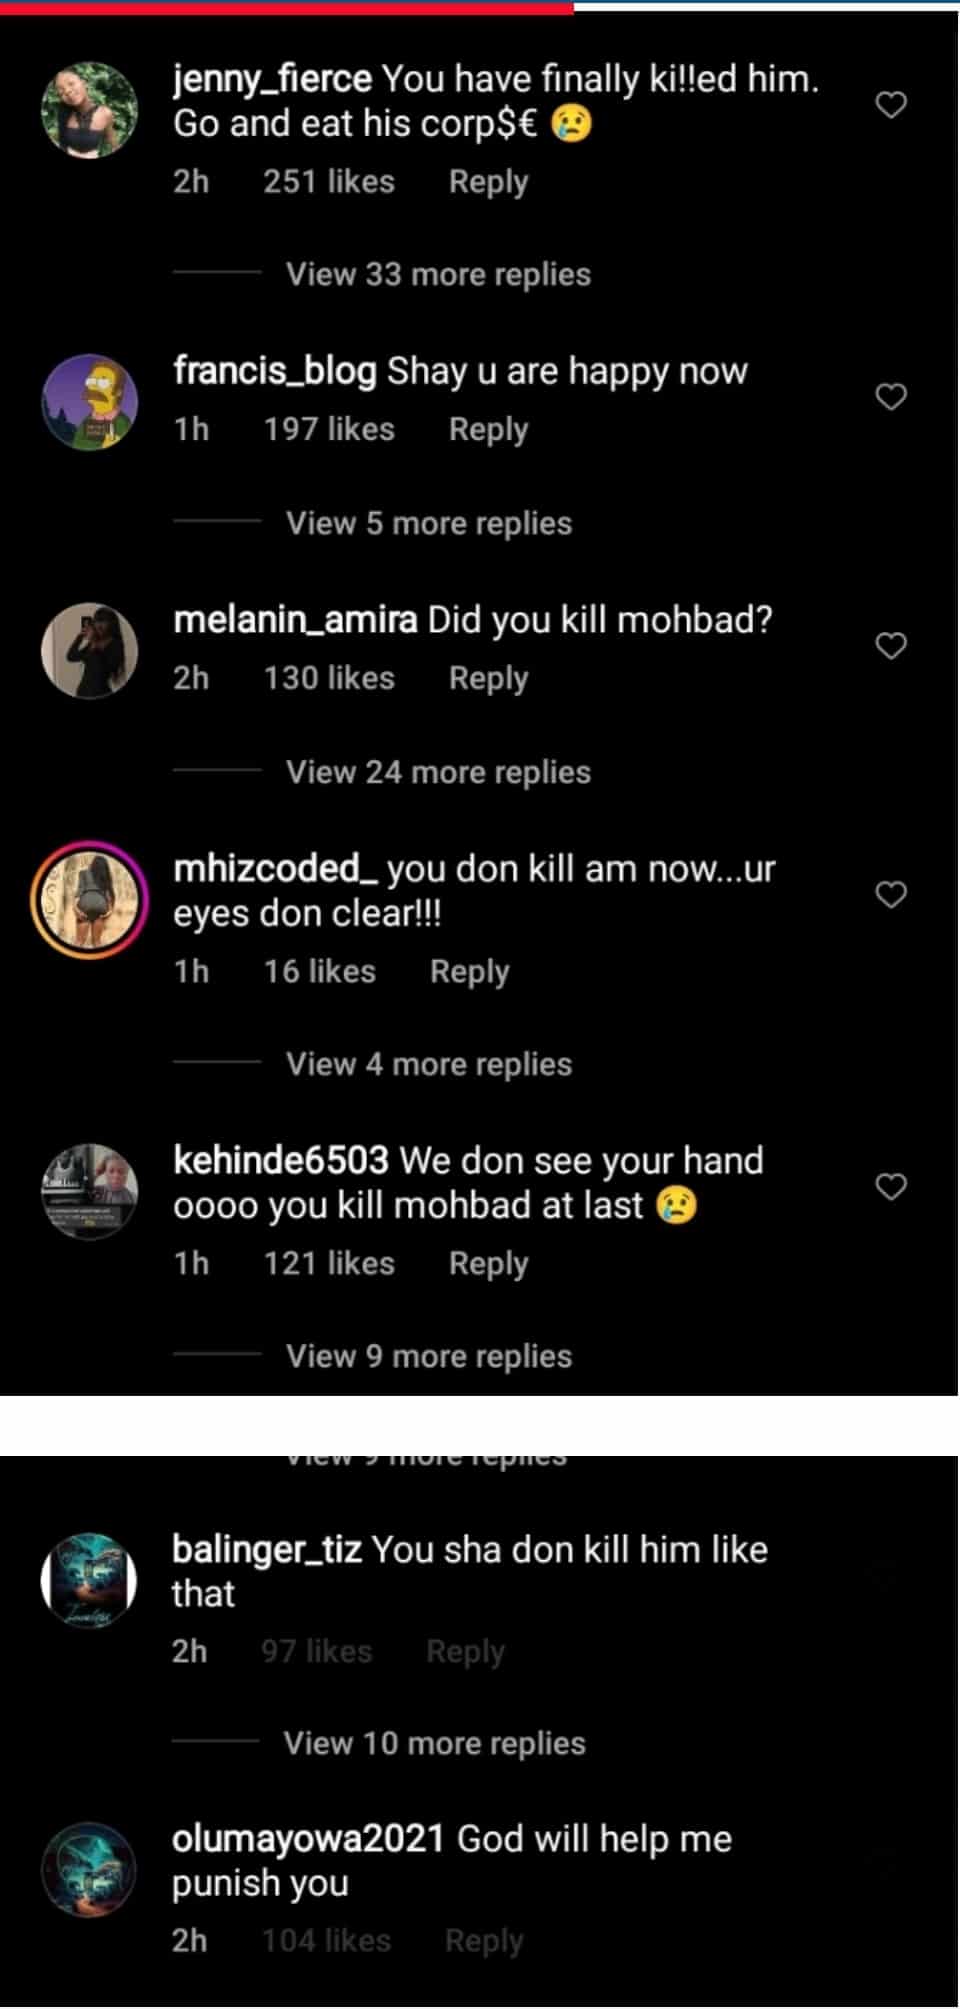Like jenny_fierce's comment with the heart
Screen dimensions: 960x2009
coord(891,104)
